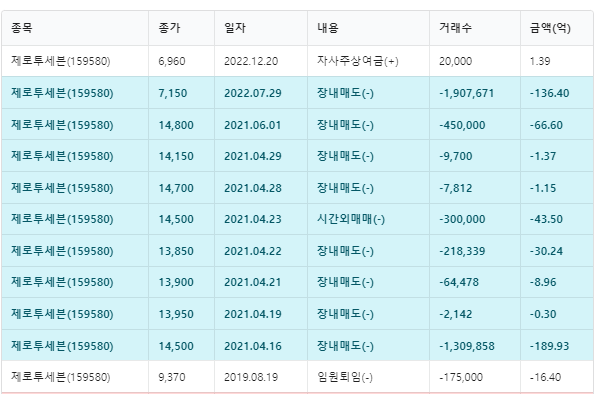This screenshot has width=599, height=394.
Task: Select trade volume -1,309,858
Action: (467, 346)
